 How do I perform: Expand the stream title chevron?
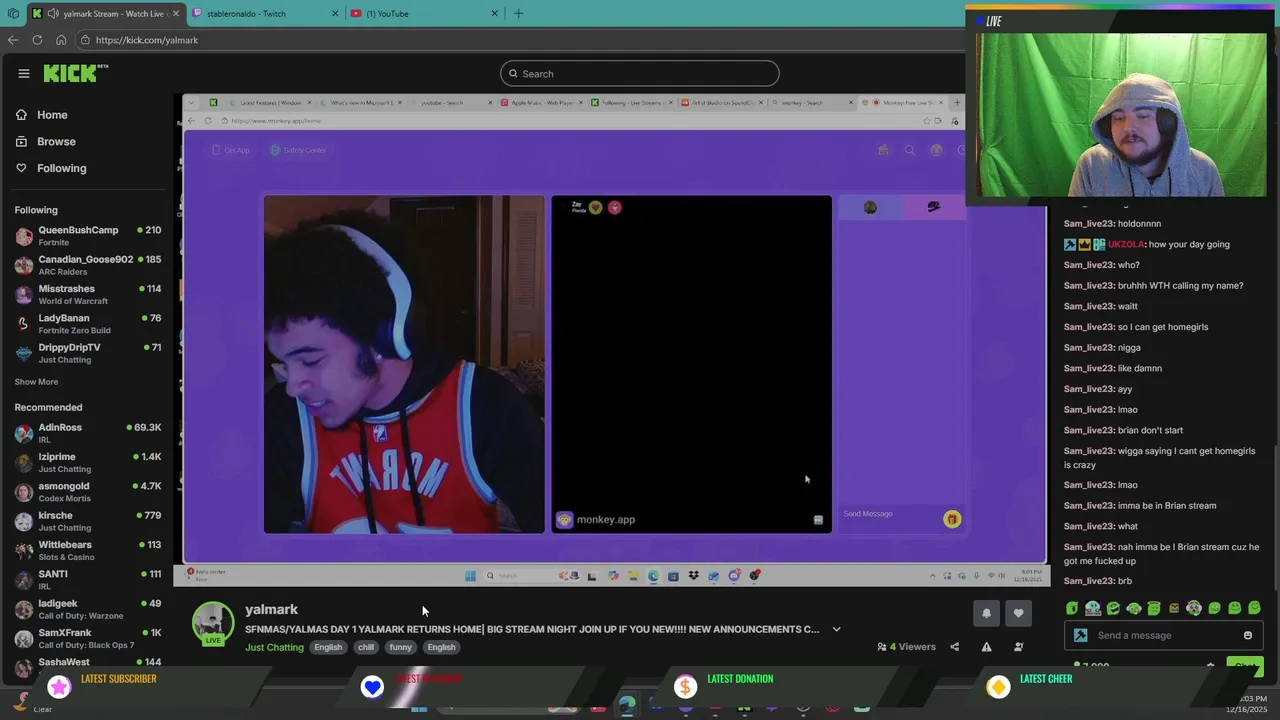pyautogui.click(x=836, y=630)
